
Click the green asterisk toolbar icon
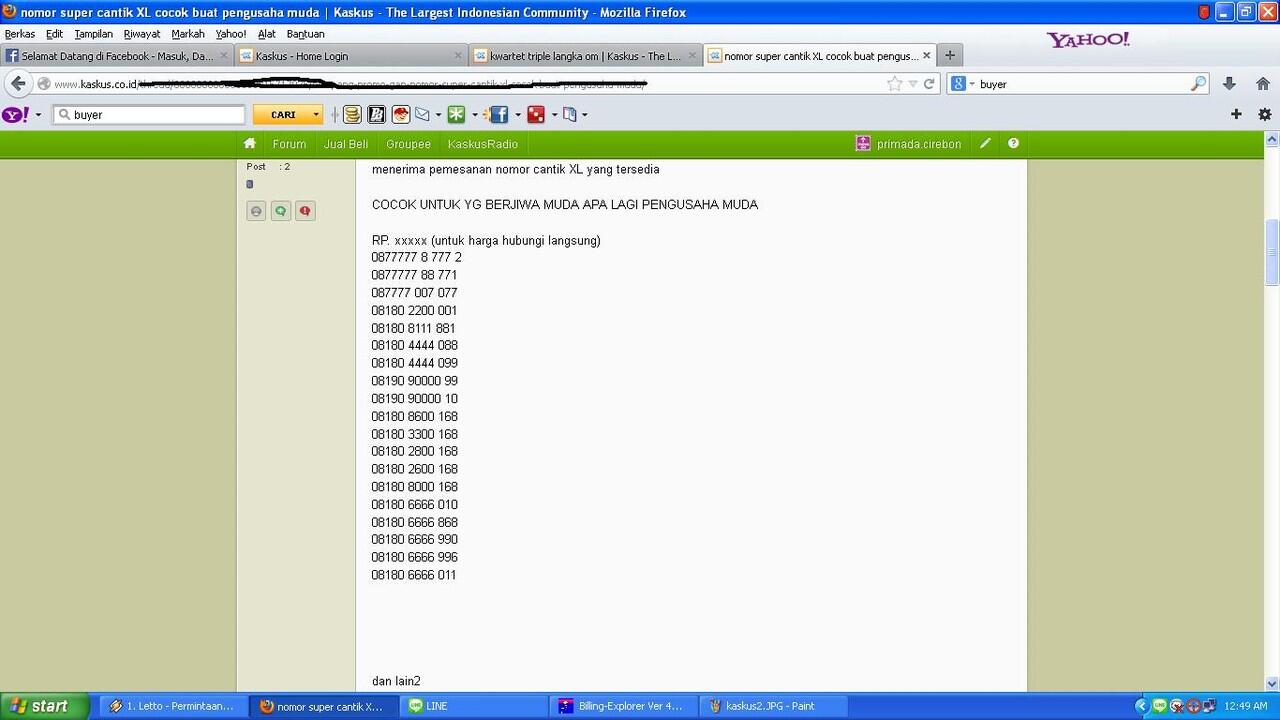(456, 115)
